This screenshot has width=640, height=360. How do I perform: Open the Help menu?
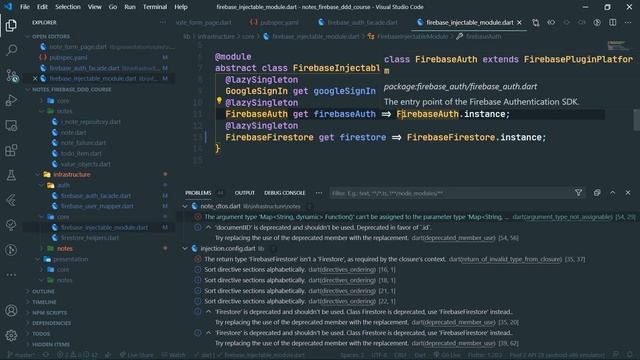[x=181, y=7]
